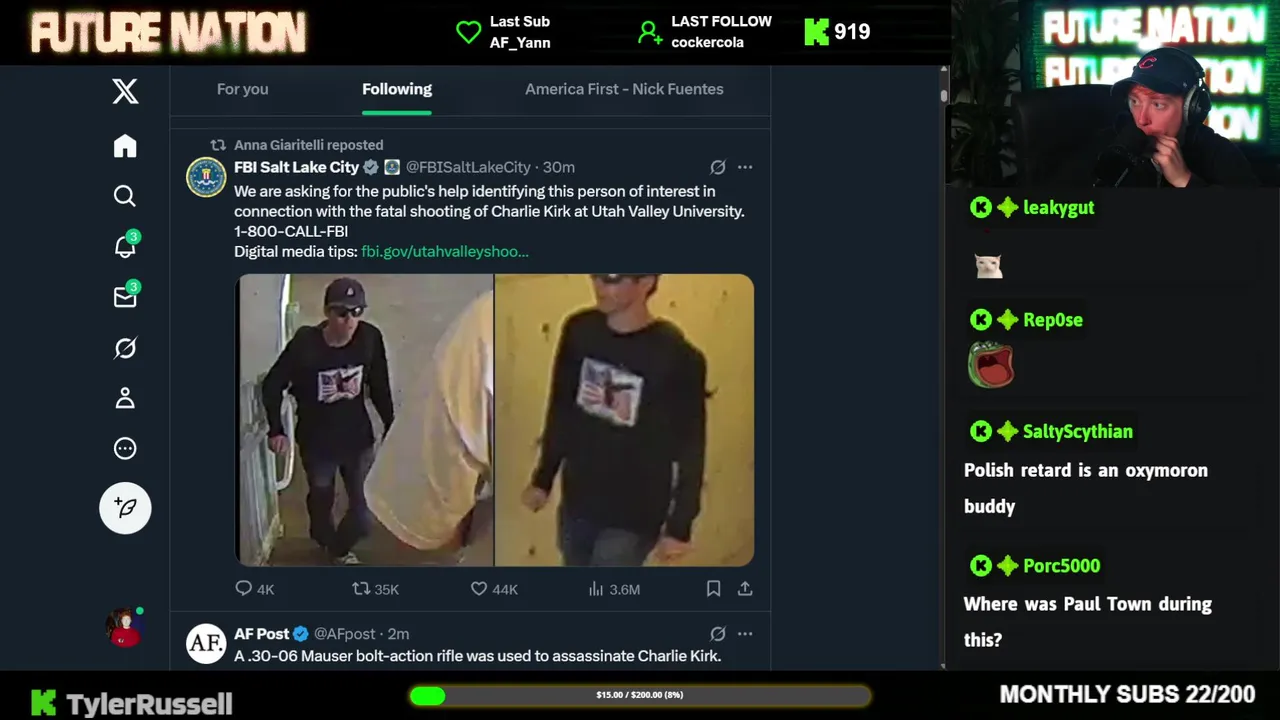Click Rep0se username in chat
The height and width of the screenshot is (720, 1280).
tap(1053, 320)
